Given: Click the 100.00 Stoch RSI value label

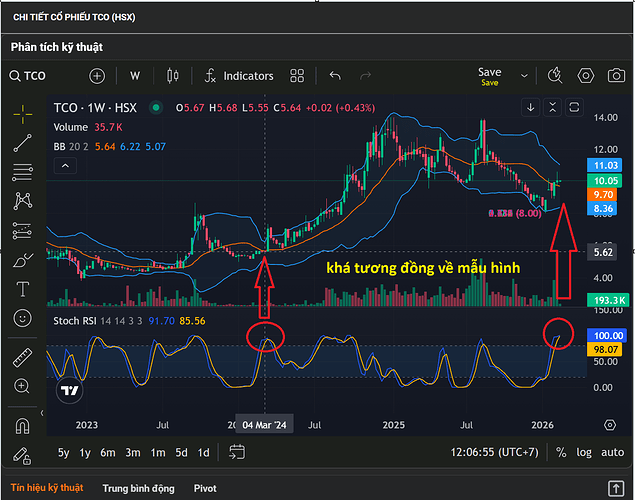Looking at the screenshot, I should [x=607, y=336].
